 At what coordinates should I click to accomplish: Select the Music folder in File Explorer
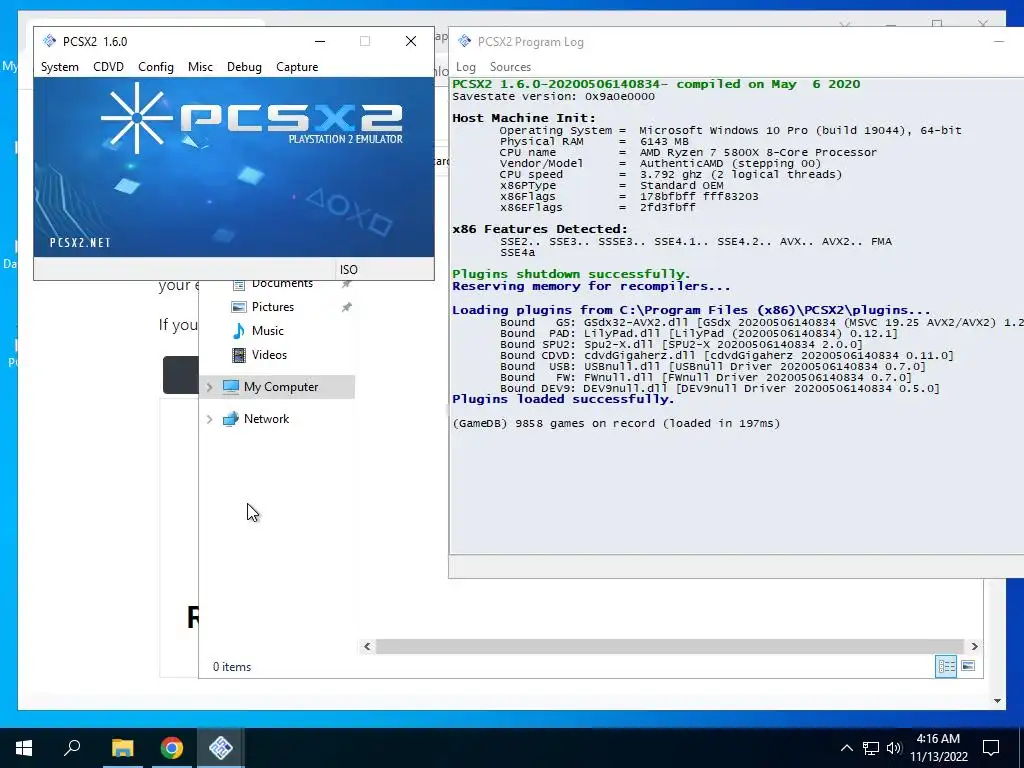268,331
